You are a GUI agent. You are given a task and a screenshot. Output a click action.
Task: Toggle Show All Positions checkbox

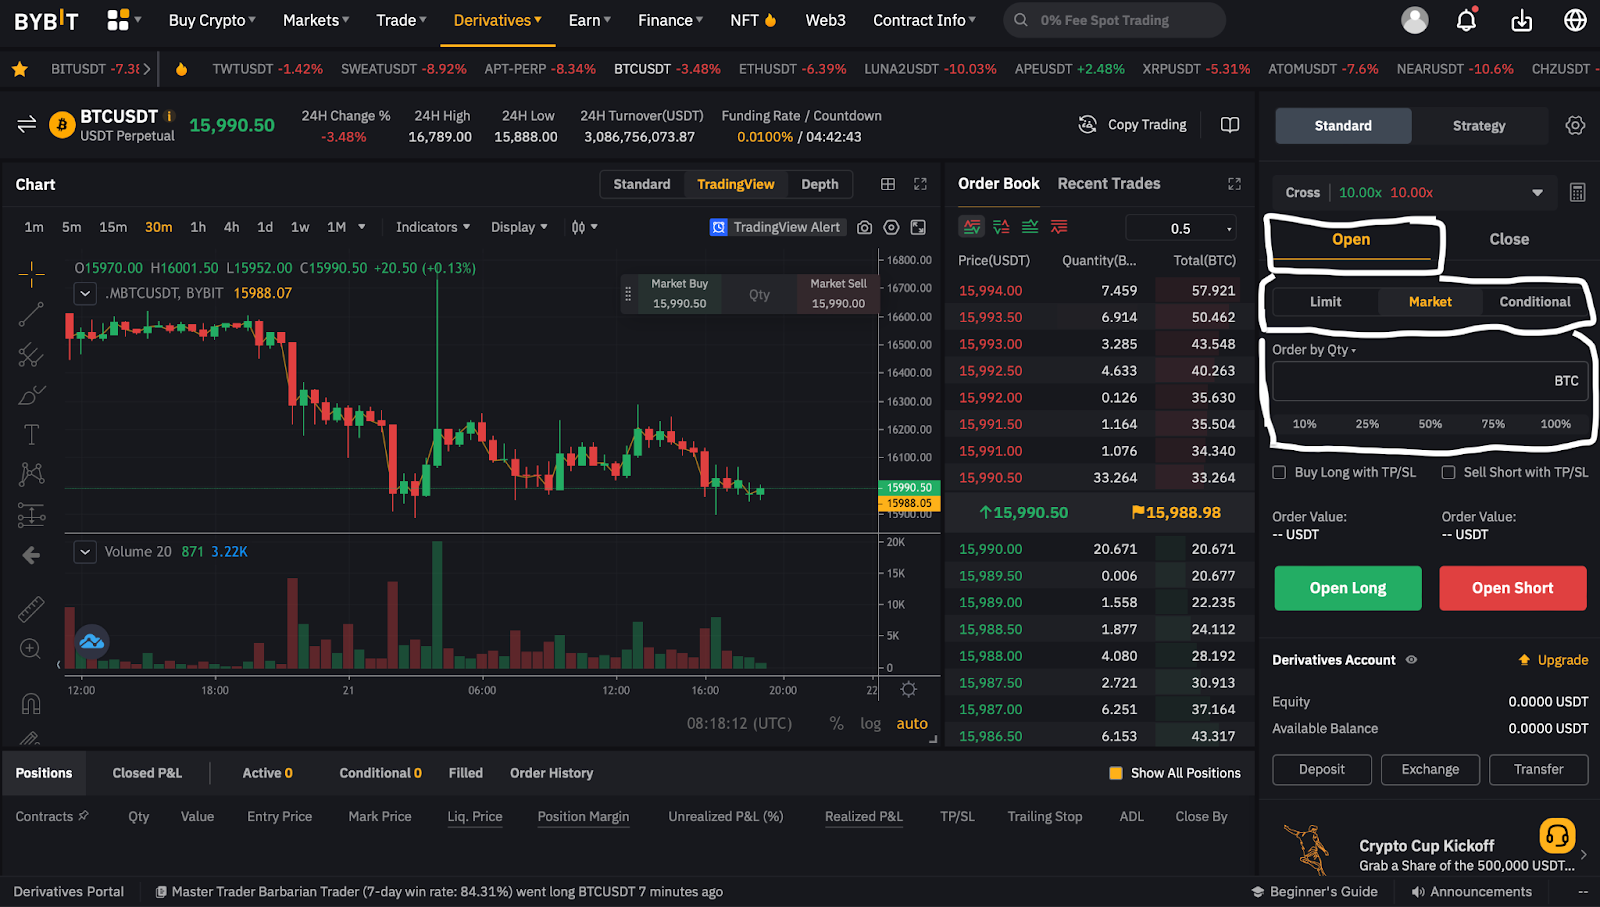click(1116, 773)
